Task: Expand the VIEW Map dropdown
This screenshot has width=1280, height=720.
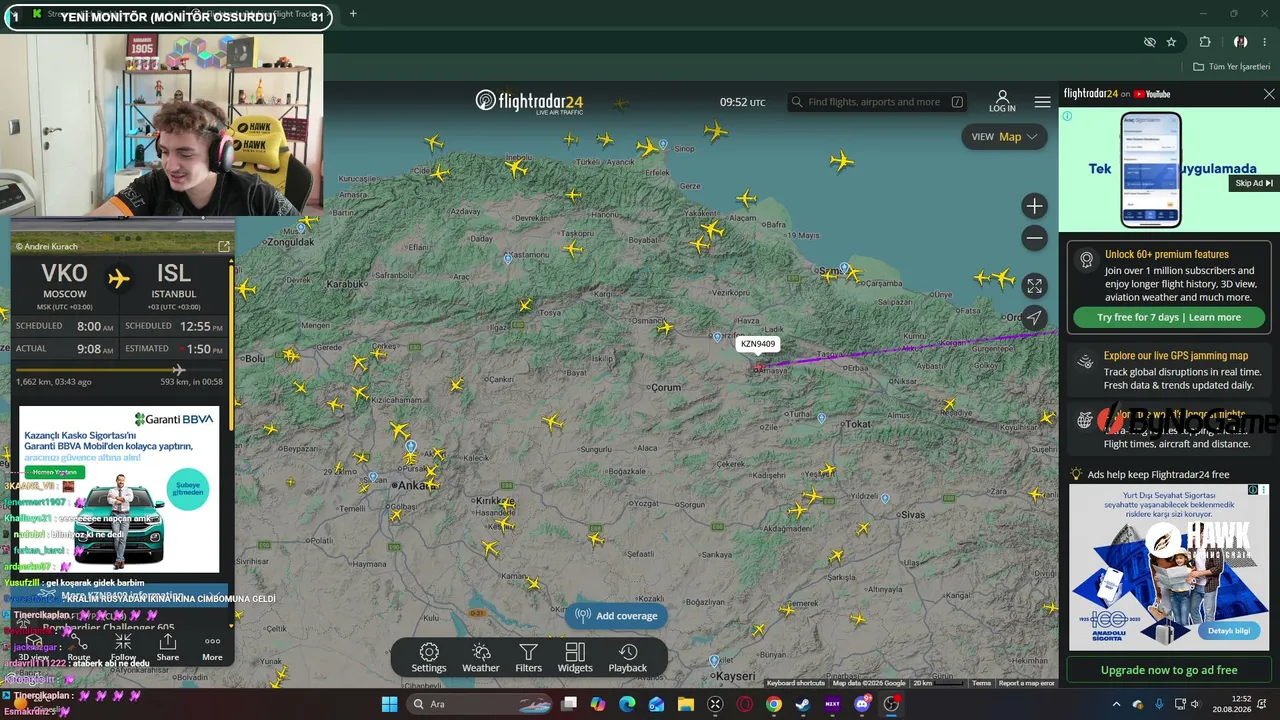Action: click(1005, 137)
